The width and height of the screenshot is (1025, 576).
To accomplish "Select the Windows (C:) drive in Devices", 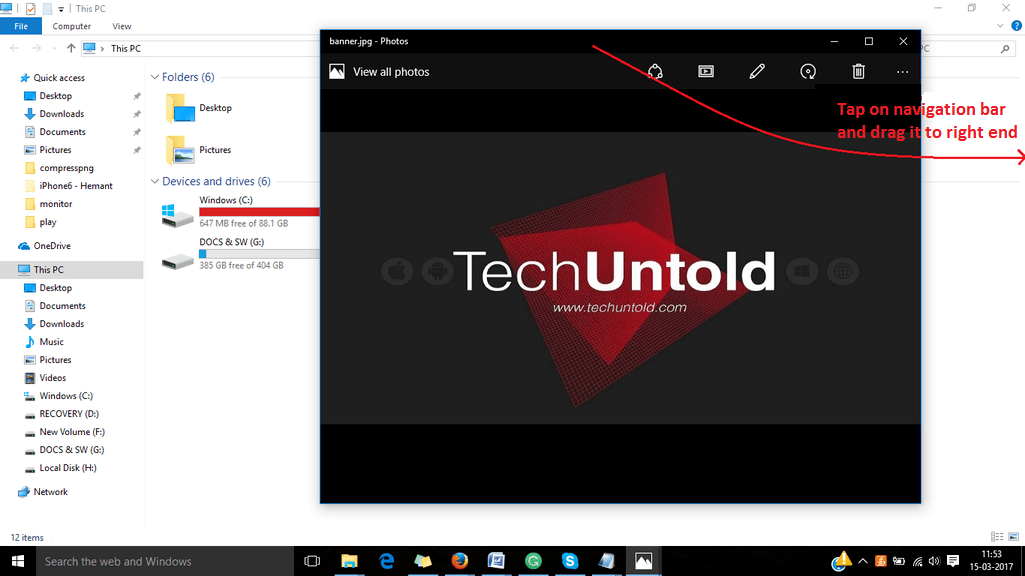I will (x=240, y=212).
